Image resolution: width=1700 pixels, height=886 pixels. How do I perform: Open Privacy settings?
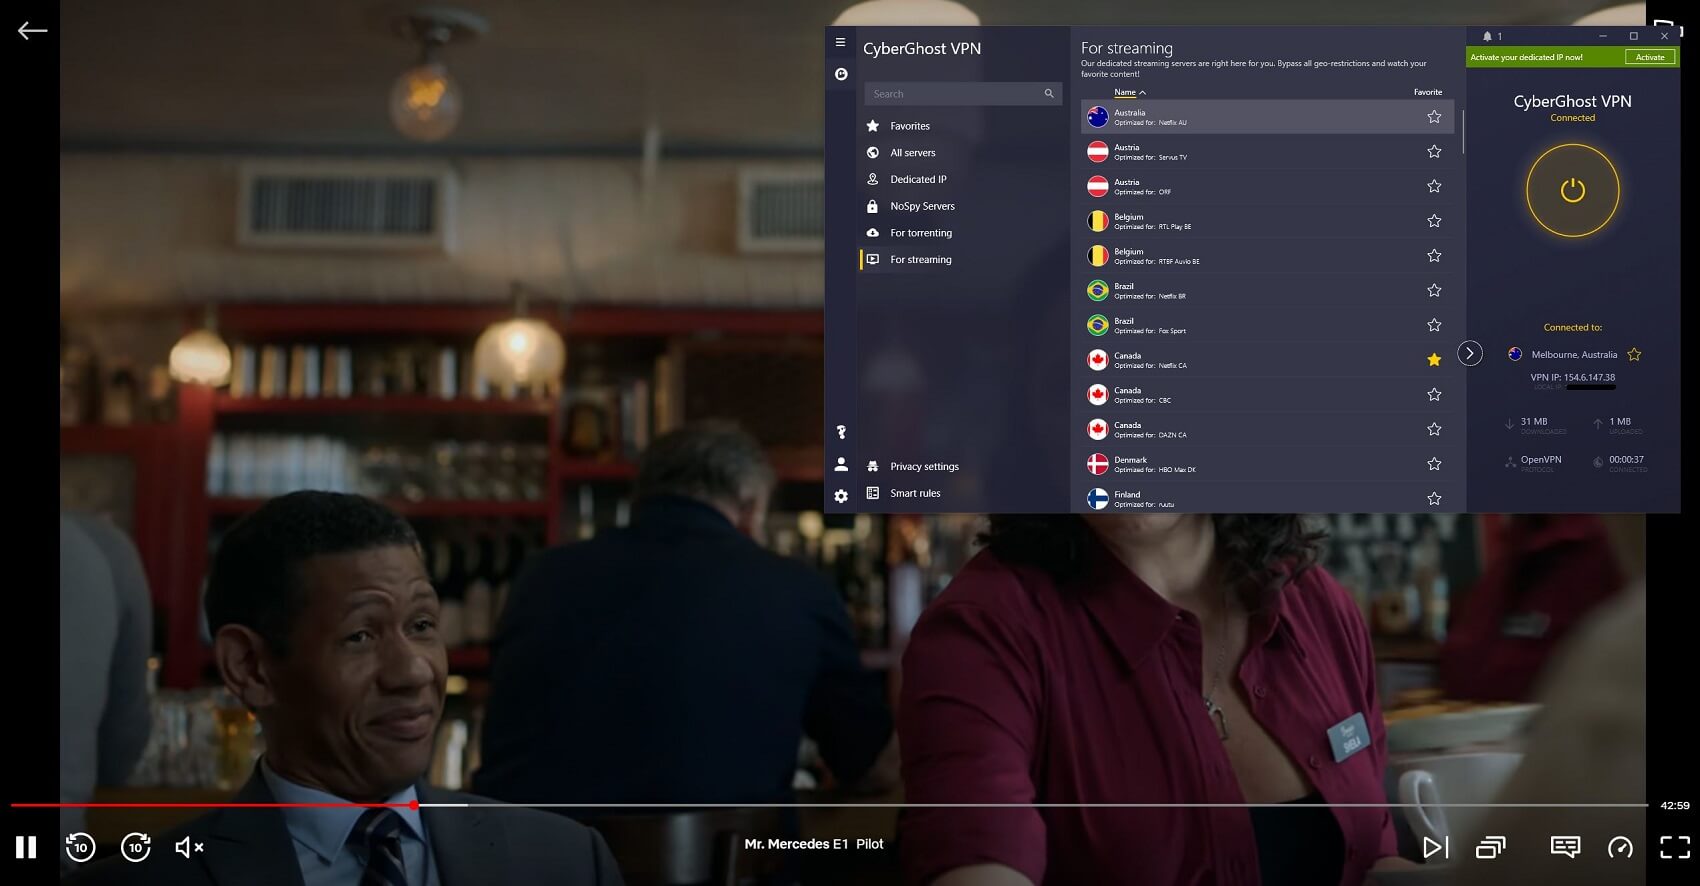[924, 466]
